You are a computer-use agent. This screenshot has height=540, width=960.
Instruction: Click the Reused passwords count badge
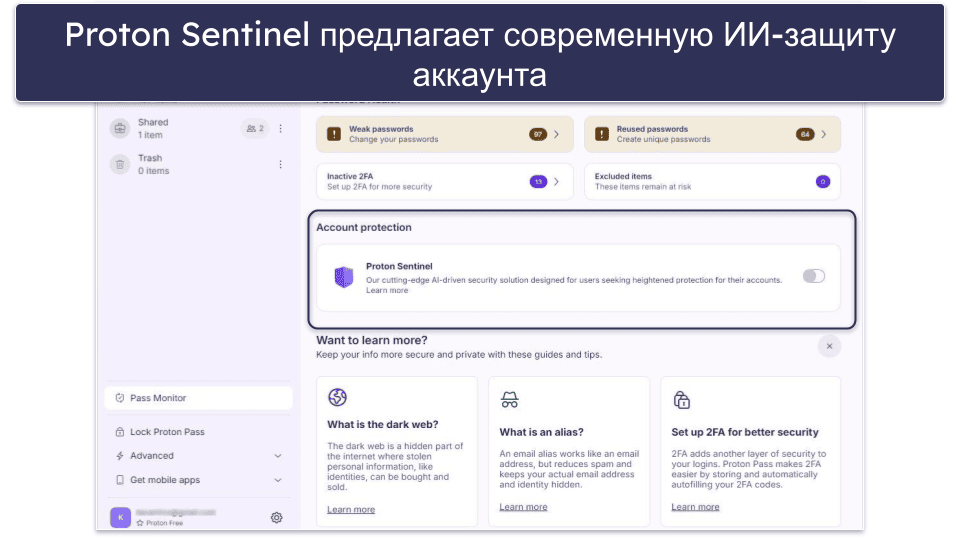805,134
